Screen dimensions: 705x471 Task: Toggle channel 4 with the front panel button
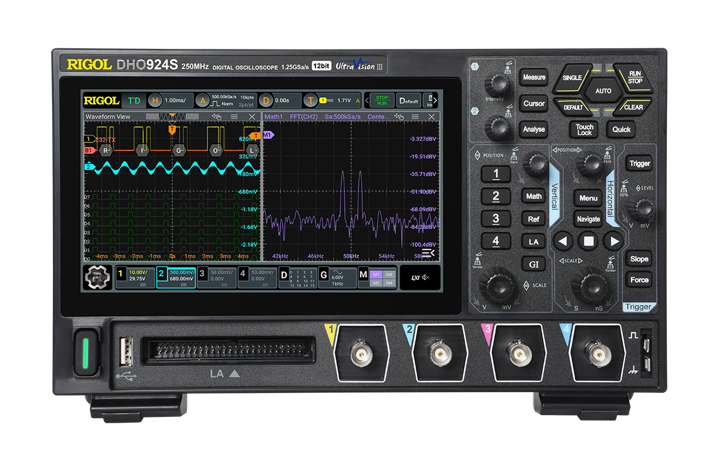tap(495, 241)
